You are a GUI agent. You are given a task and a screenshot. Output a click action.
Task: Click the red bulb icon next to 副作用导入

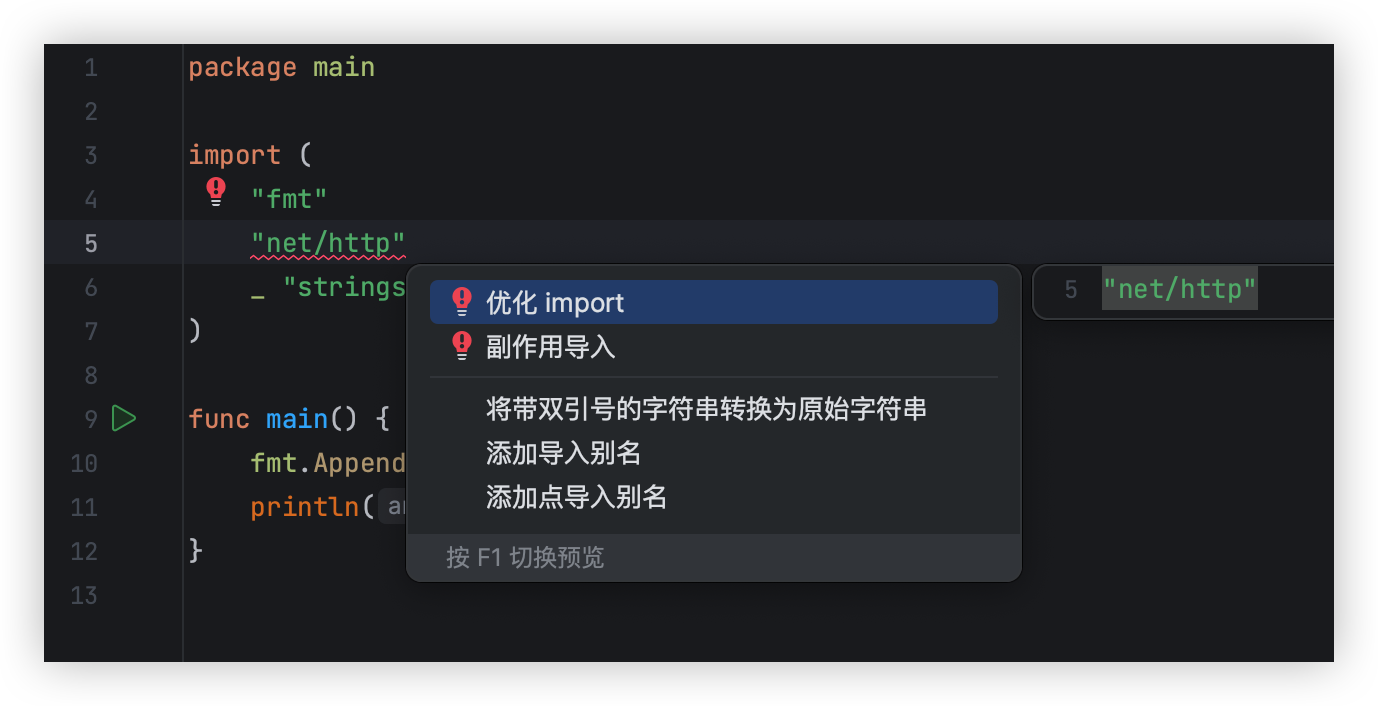click(x=461, y=346)
